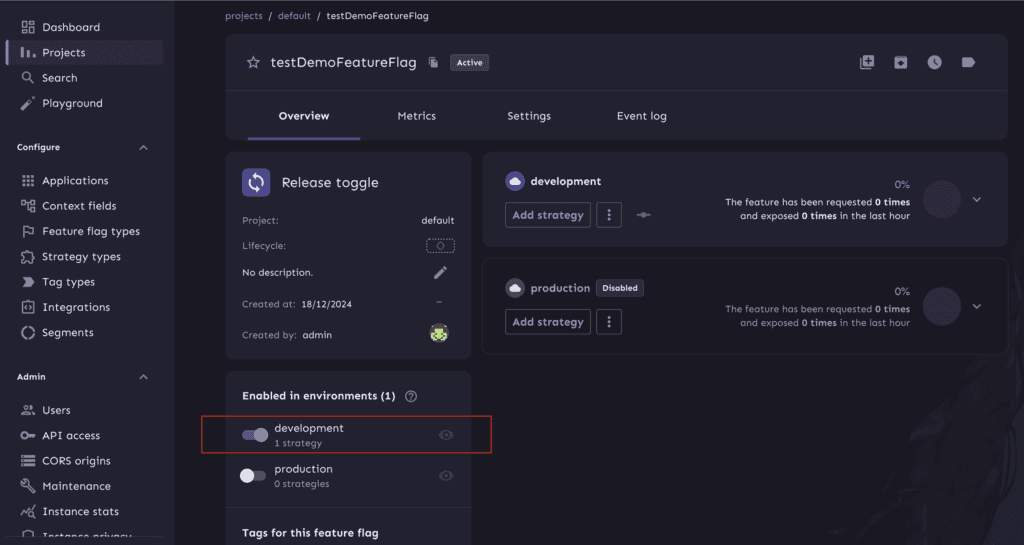Click help icon next to Enabled in environments

411,396
